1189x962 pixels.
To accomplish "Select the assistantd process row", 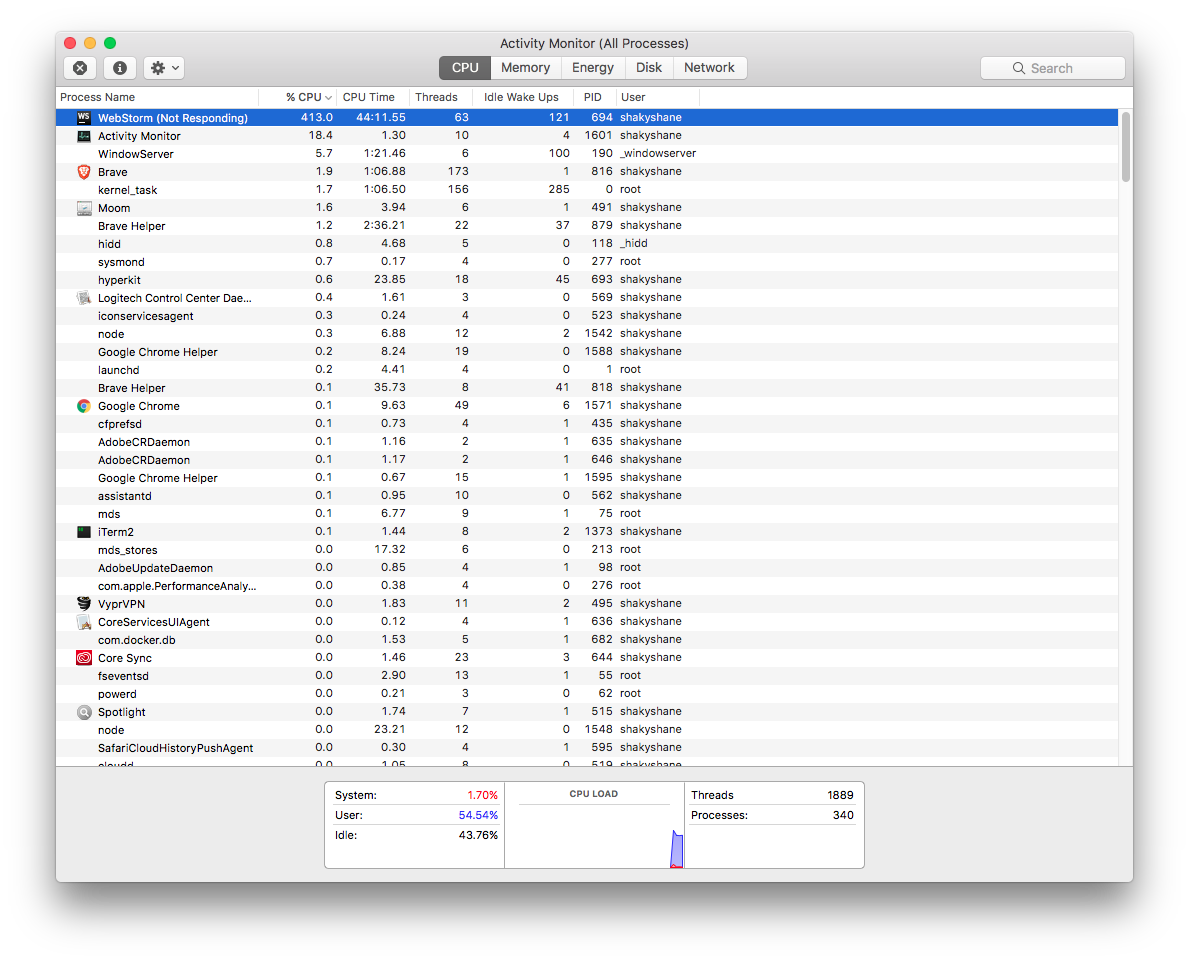I will pyautogui.click(x=587, y=496).
